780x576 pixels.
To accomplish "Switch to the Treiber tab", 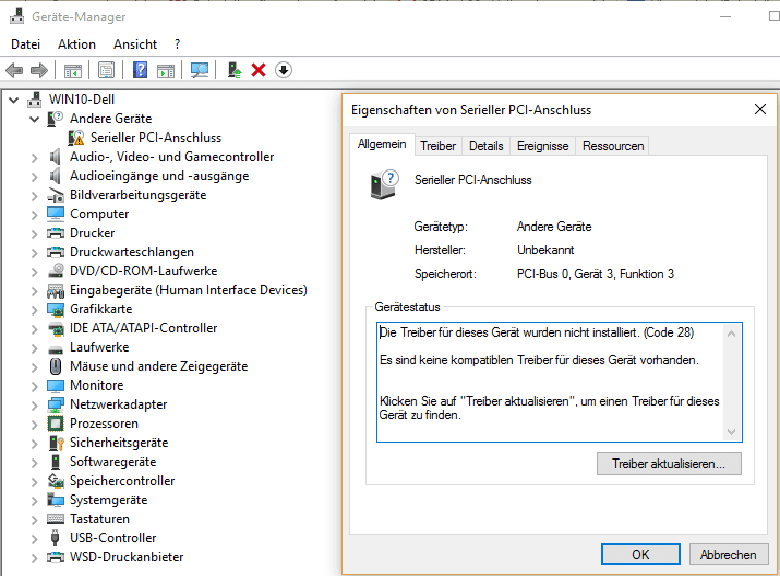I will [x=438, y=146].
